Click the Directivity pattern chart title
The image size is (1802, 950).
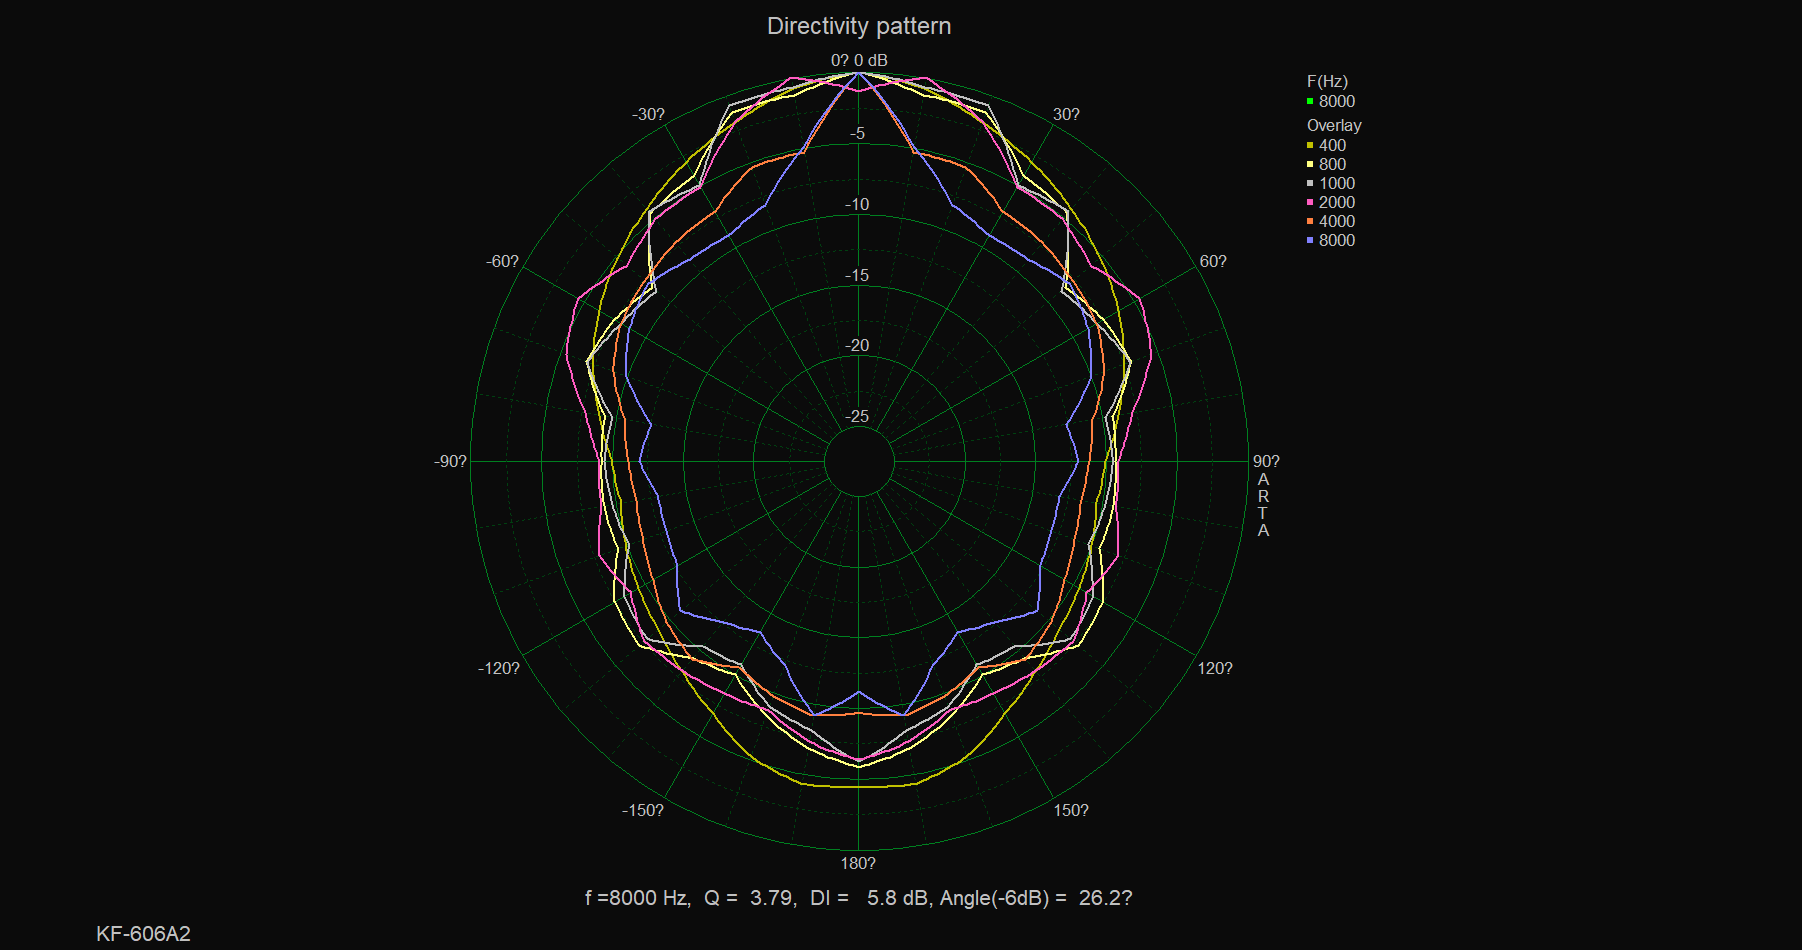[x=859, y=26]
